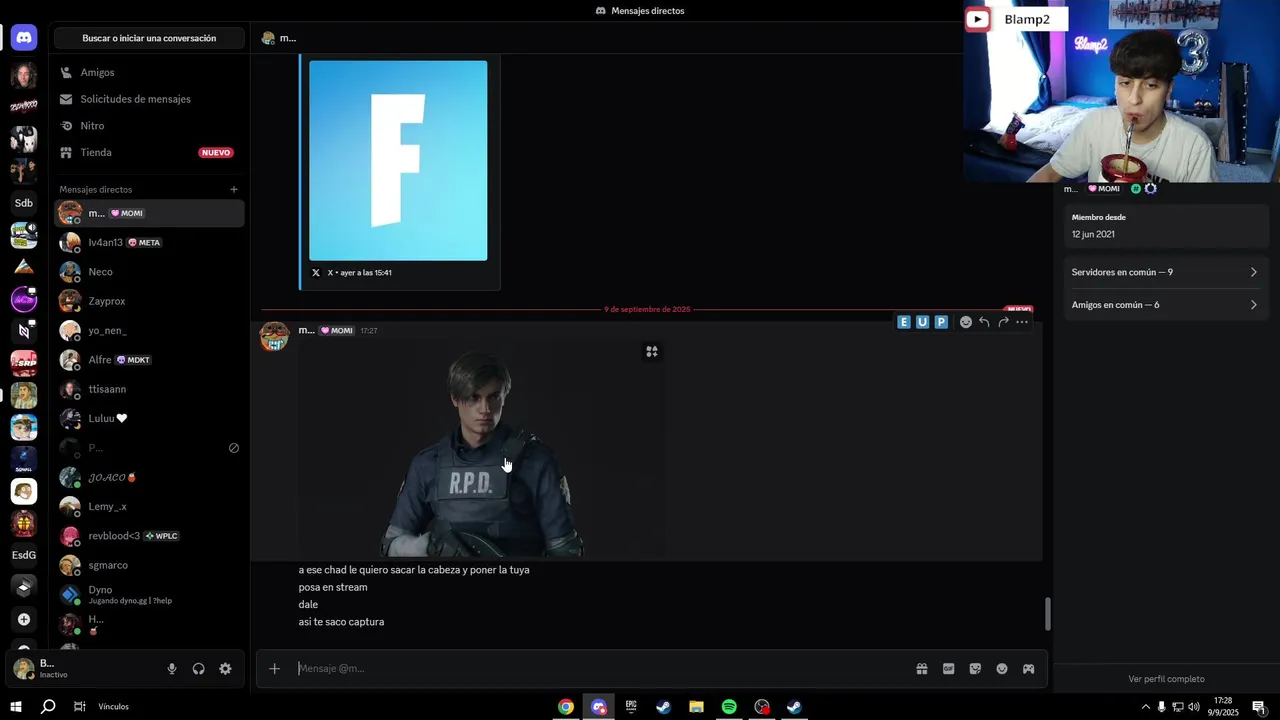The image size is (1280, 720).
Task: Open Ver perfil completo link
Action: click(x=1166, y=679)
